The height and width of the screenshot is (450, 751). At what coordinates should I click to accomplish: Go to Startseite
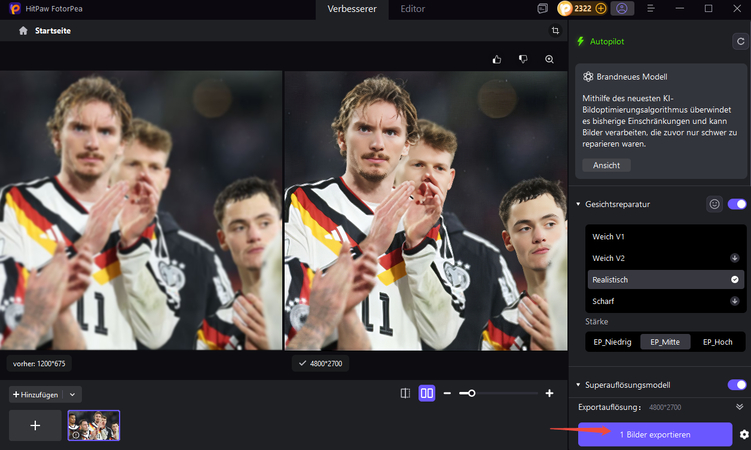pyautogui.click(x=53, y=31)
